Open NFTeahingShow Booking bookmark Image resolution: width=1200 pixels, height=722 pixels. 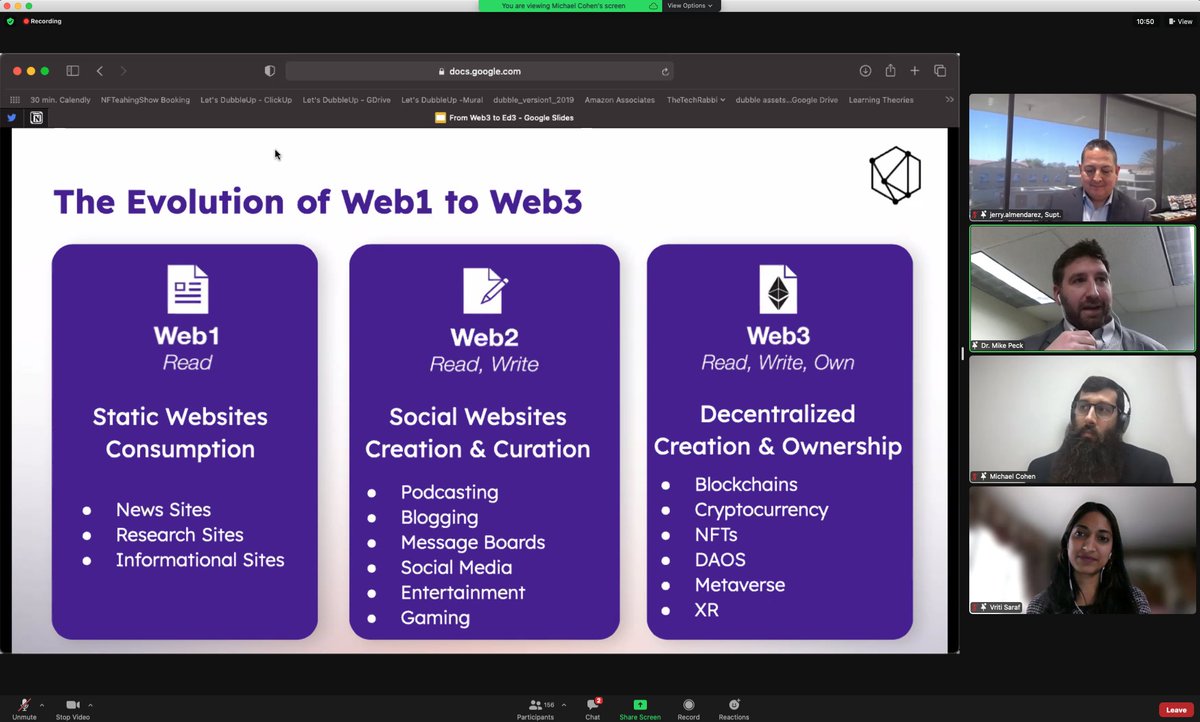click(145, 100)
